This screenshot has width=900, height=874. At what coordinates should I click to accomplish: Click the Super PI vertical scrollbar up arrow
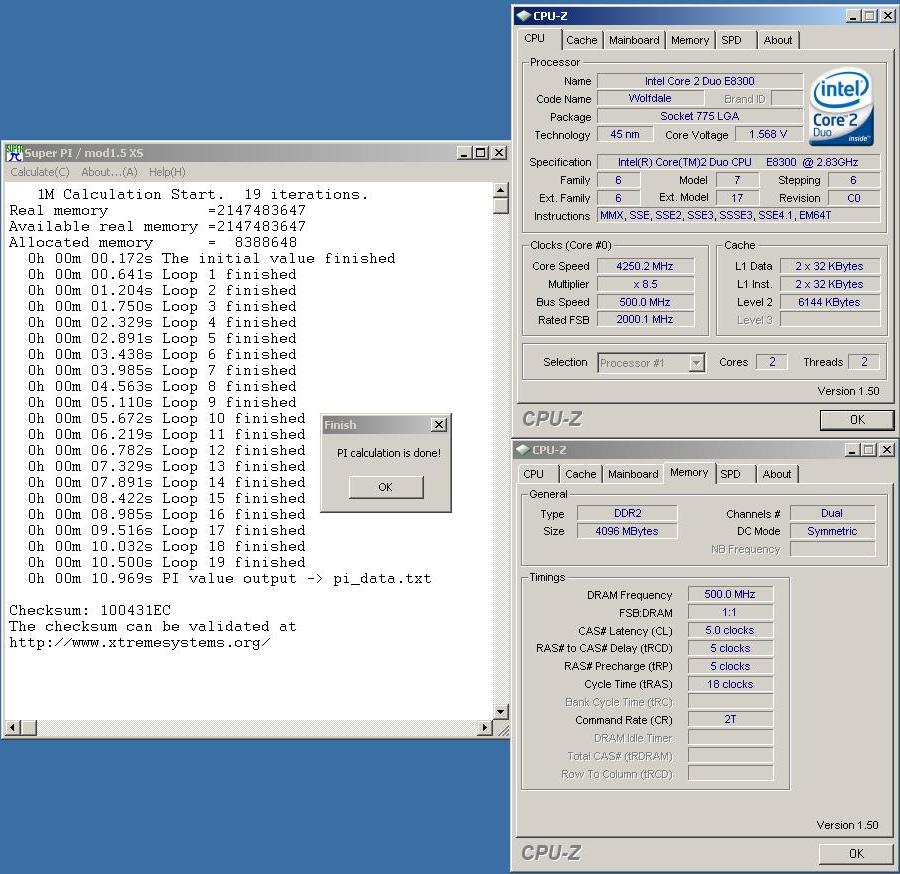(x=501, y=191)
